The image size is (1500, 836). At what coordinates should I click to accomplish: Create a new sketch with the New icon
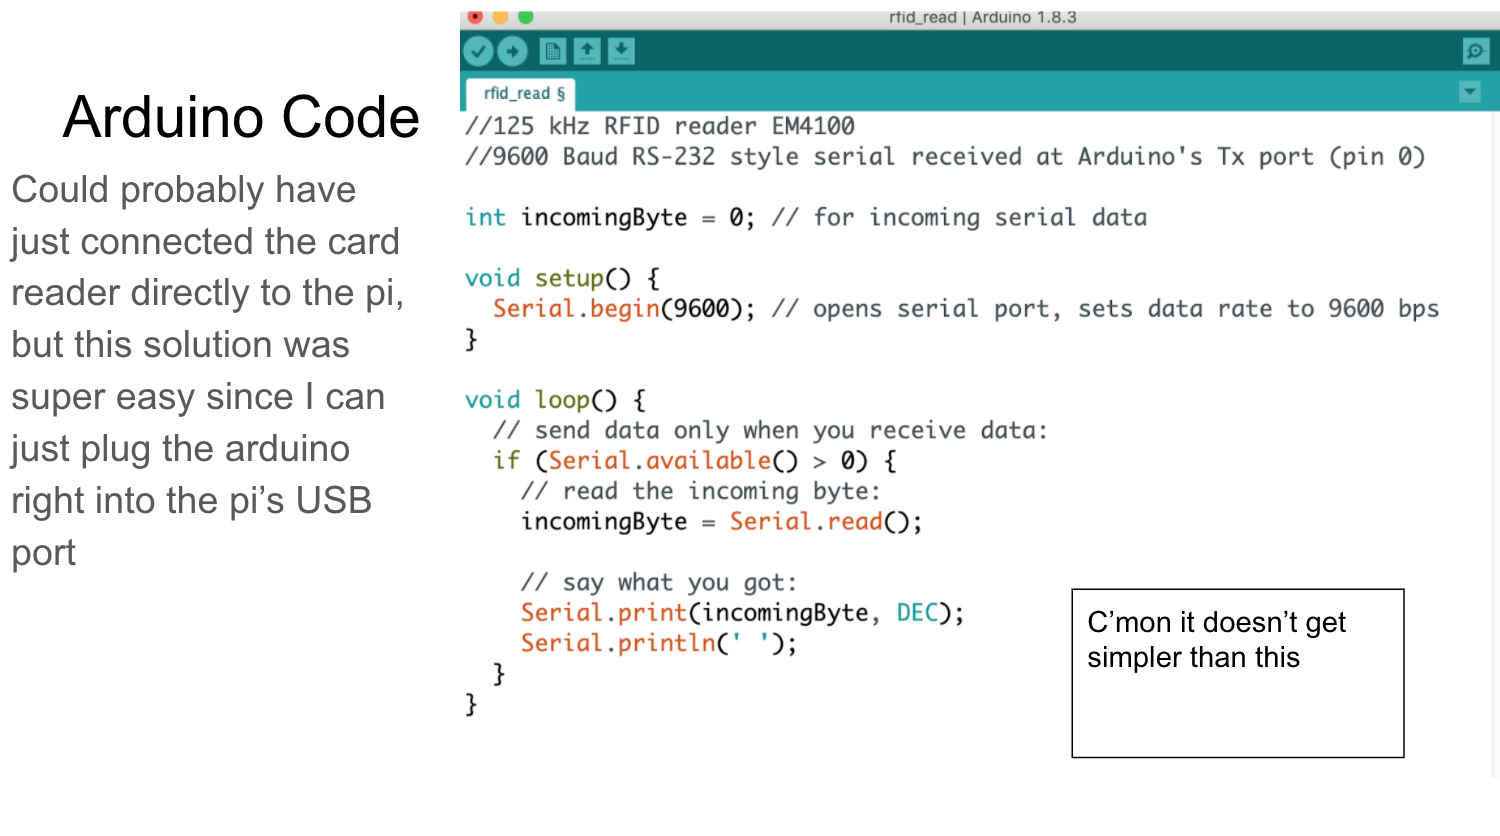pos(553,51)
